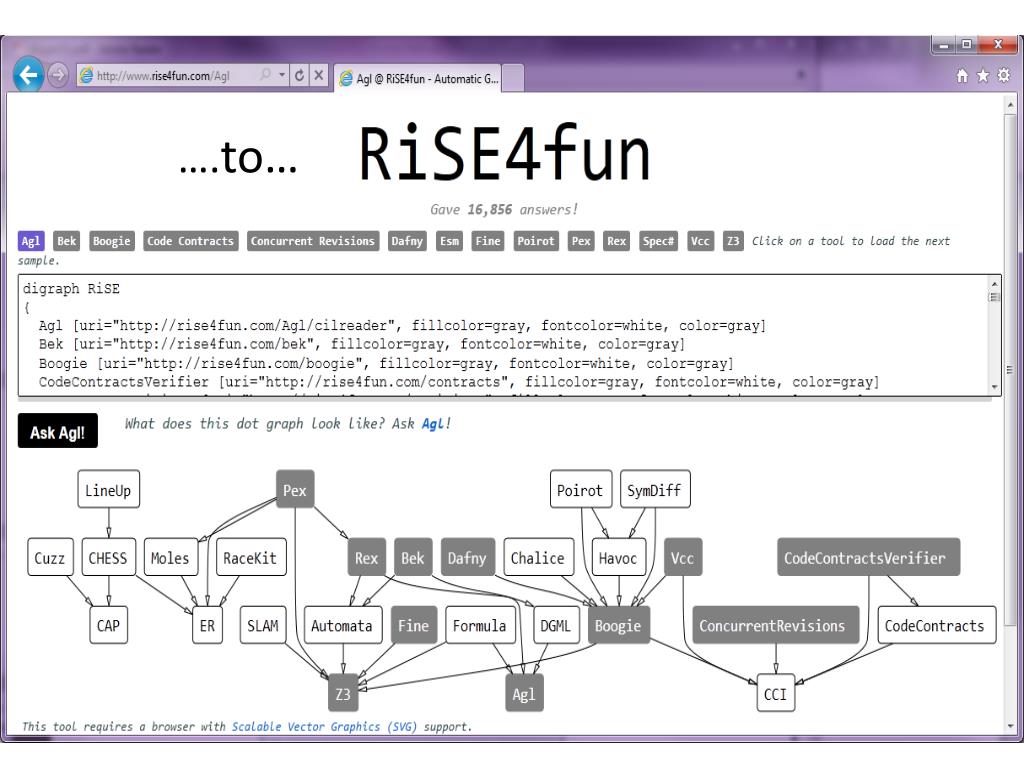Click inside the digraph code editor
The height and width of the screenshot is (768, 1024).
click(x=503, y=335)
